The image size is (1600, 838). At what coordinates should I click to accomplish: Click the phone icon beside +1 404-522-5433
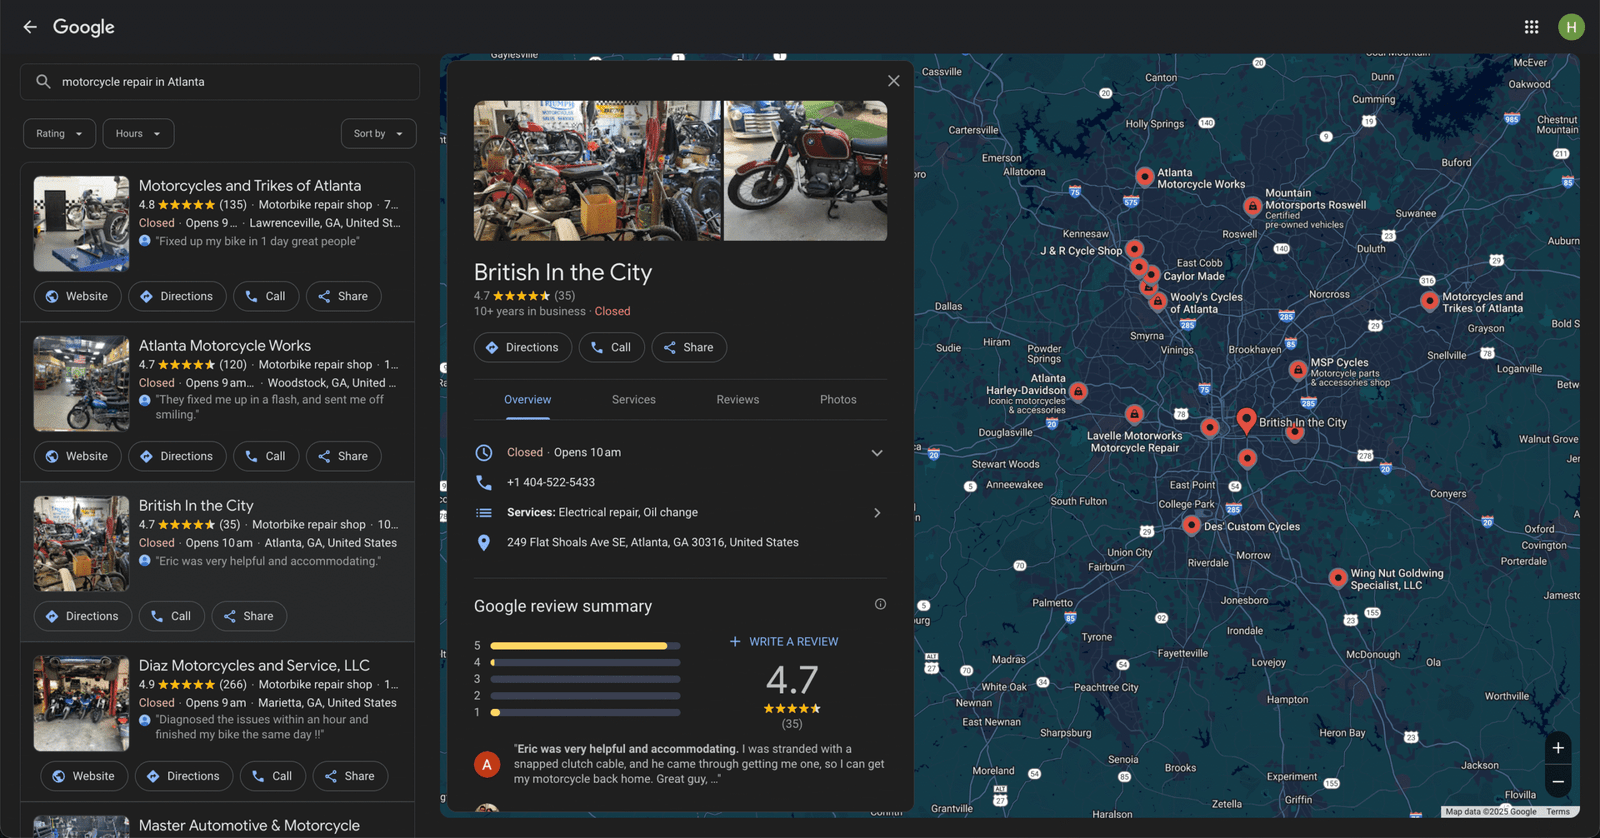[x=484, y=482]
